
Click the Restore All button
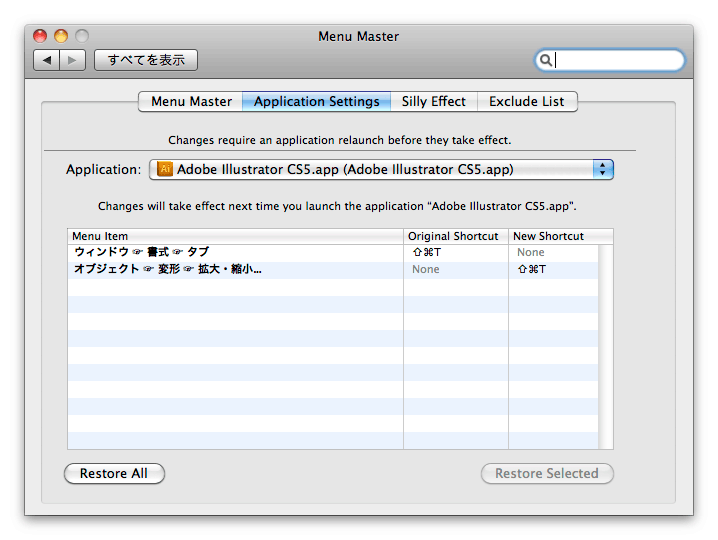pos(114,473)
